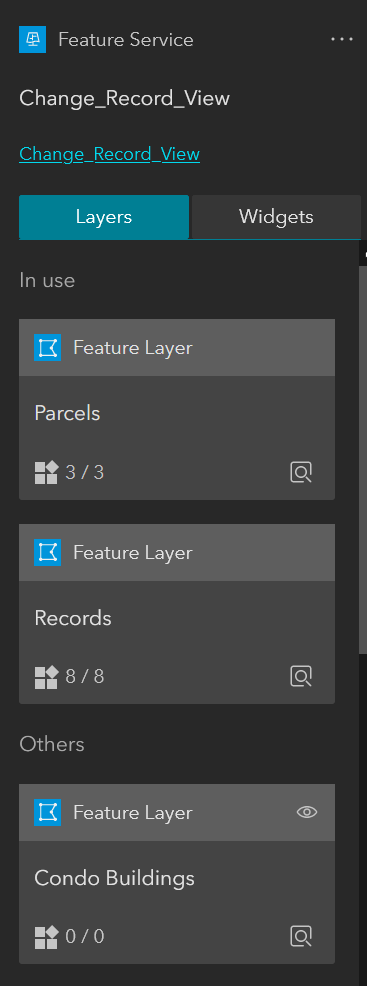Click the Condo Buildings feature layer icon
The width and height of the screenshot is (367, 986).
click(x=47, y=812)
